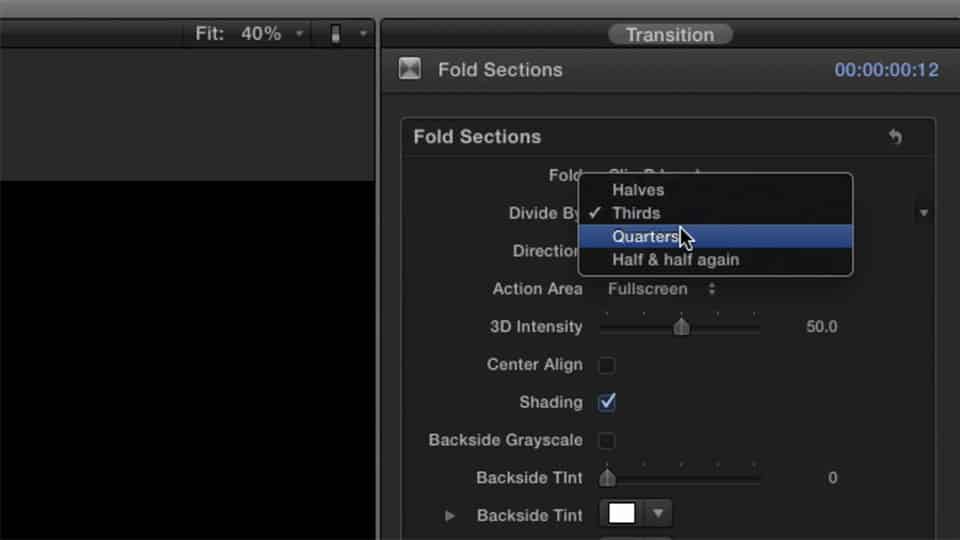Click the Fold Sections transition icon
The height and width of the screenshot is (540, 960).
pos(410,69)
